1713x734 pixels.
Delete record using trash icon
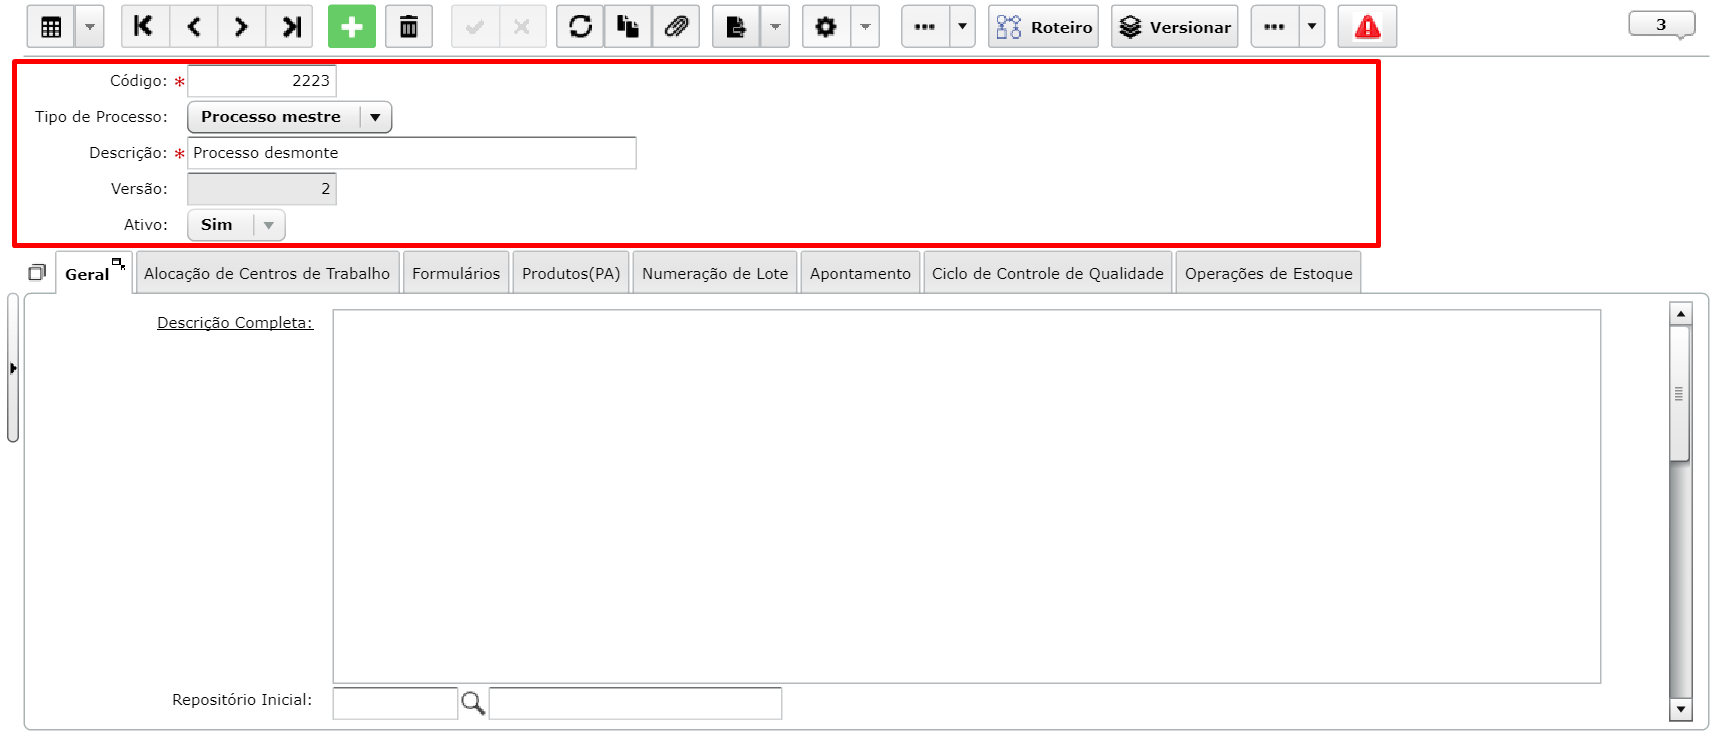coord(409,27)
